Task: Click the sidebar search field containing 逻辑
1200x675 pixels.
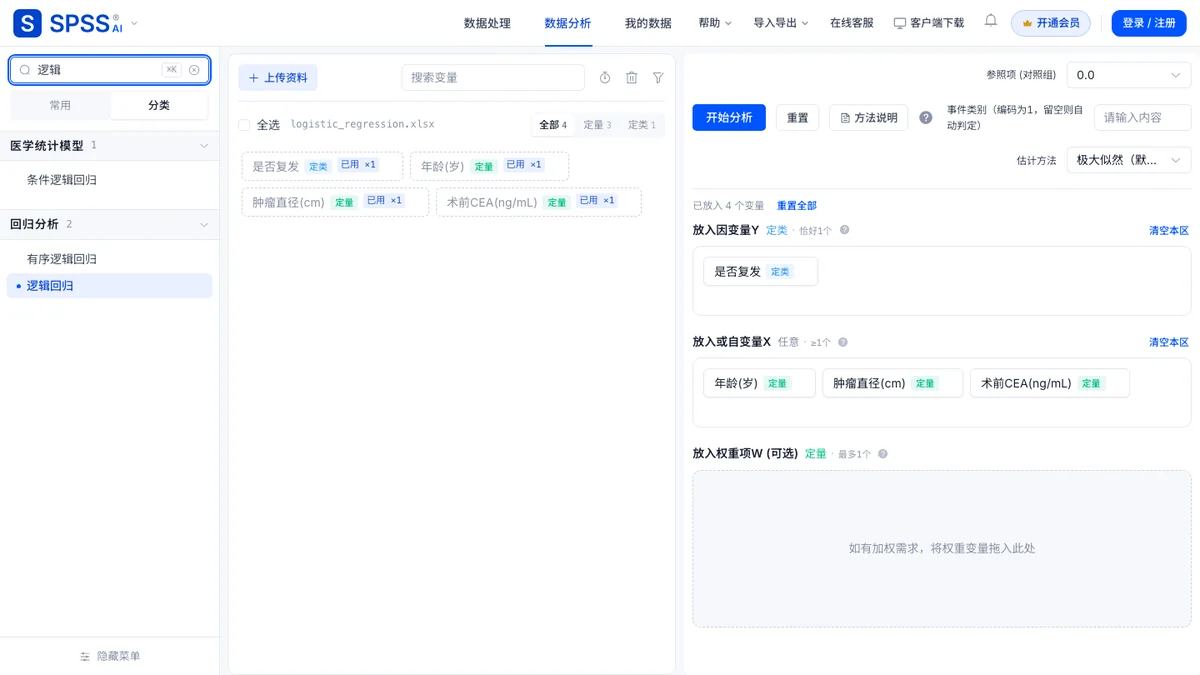Action: point(110,70)
